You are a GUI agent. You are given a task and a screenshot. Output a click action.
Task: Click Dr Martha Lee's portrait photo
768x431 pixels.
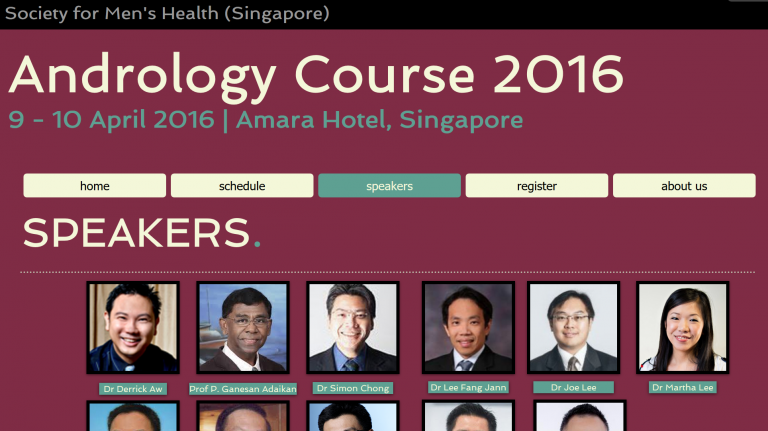(683, 327)
